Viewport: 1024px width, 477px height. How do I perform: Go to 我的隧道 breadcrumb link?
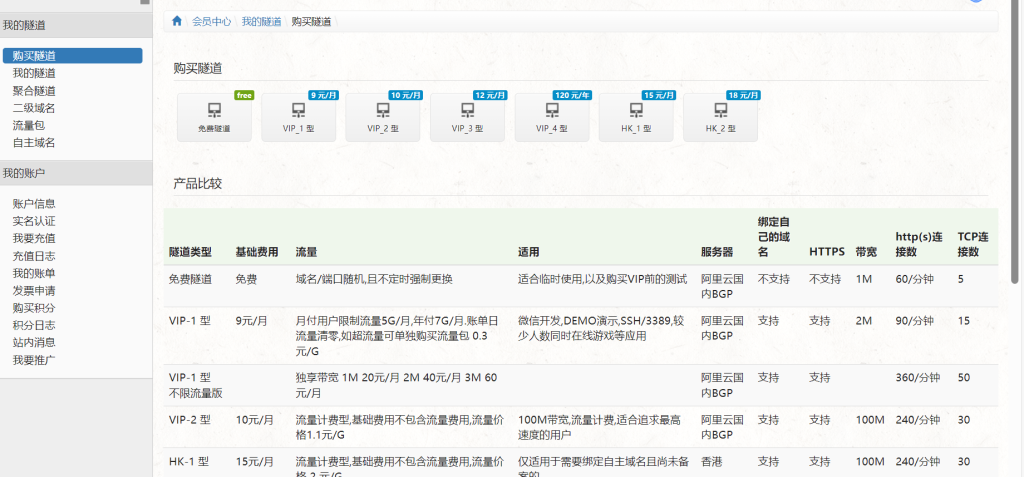[x=261, y=21]
